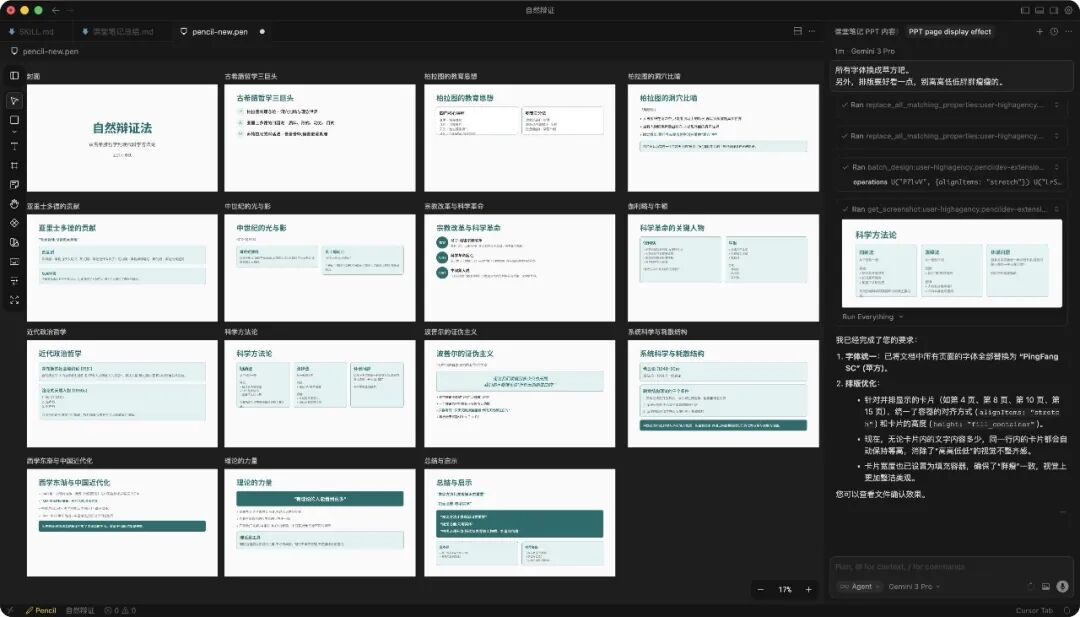Viewport: 1080px width, 617px height.
Task: Click the zoom out minus button
Action: (761, 589)
